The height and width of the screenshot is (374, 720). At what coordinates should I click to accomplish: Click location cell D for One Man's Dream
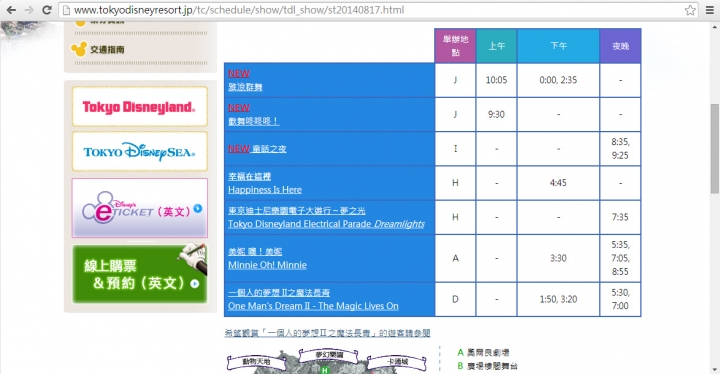pyautogui.click(x=456, y=299)
